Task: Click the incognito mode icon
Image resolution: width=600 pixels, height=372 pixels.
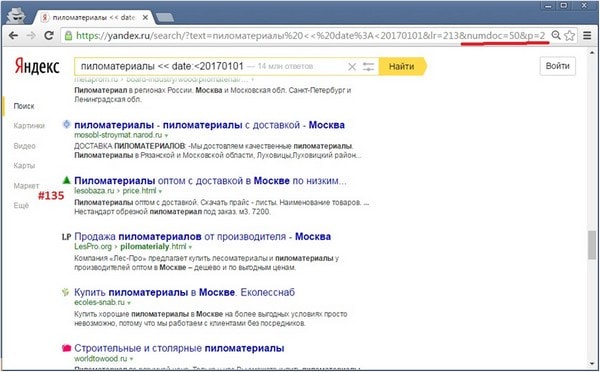Action: [16, 16]
